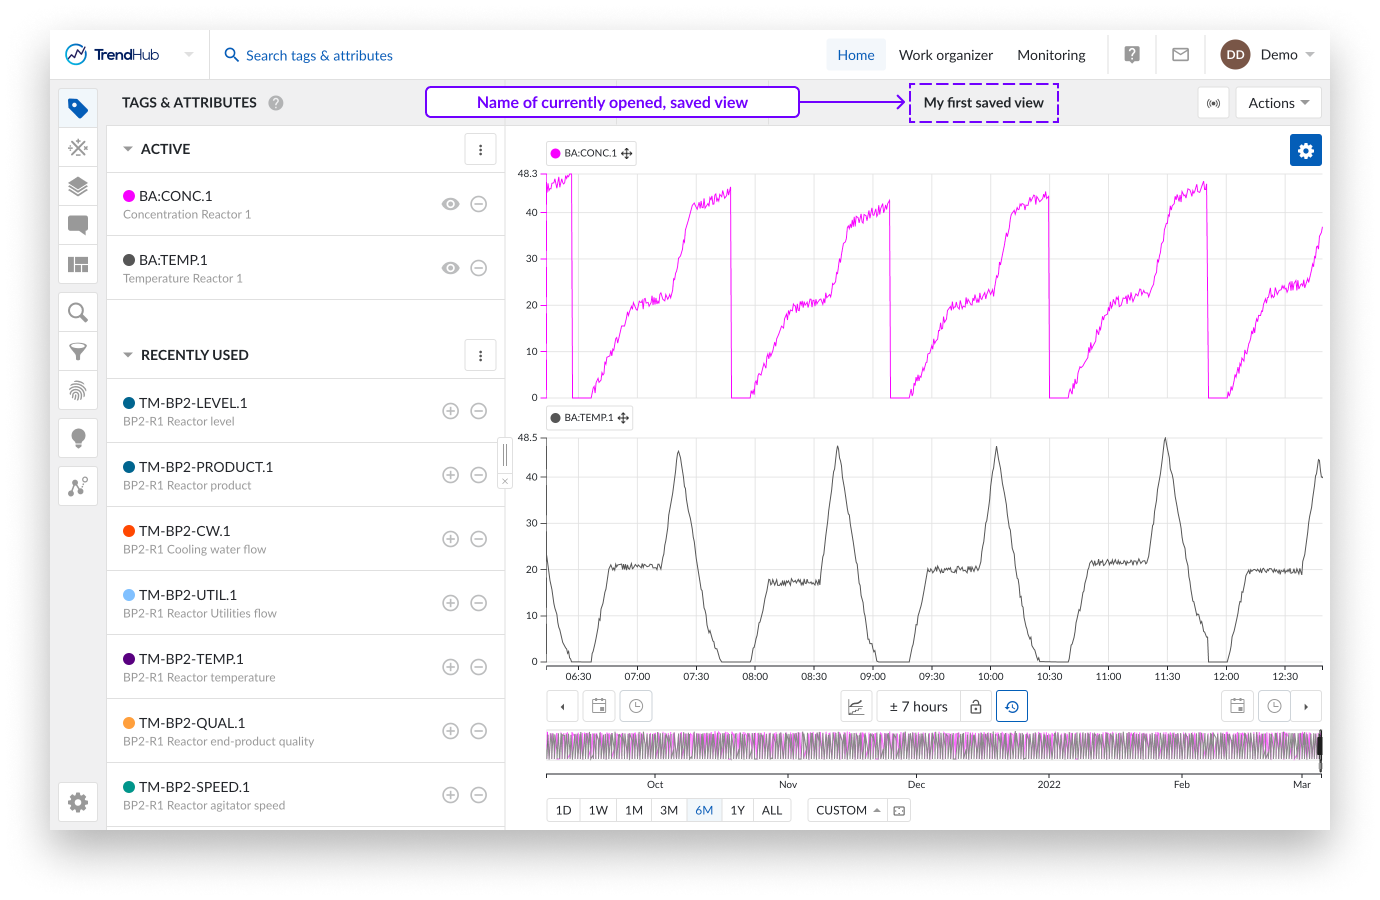Go to the Monitoring tab

coord(1051,55)
